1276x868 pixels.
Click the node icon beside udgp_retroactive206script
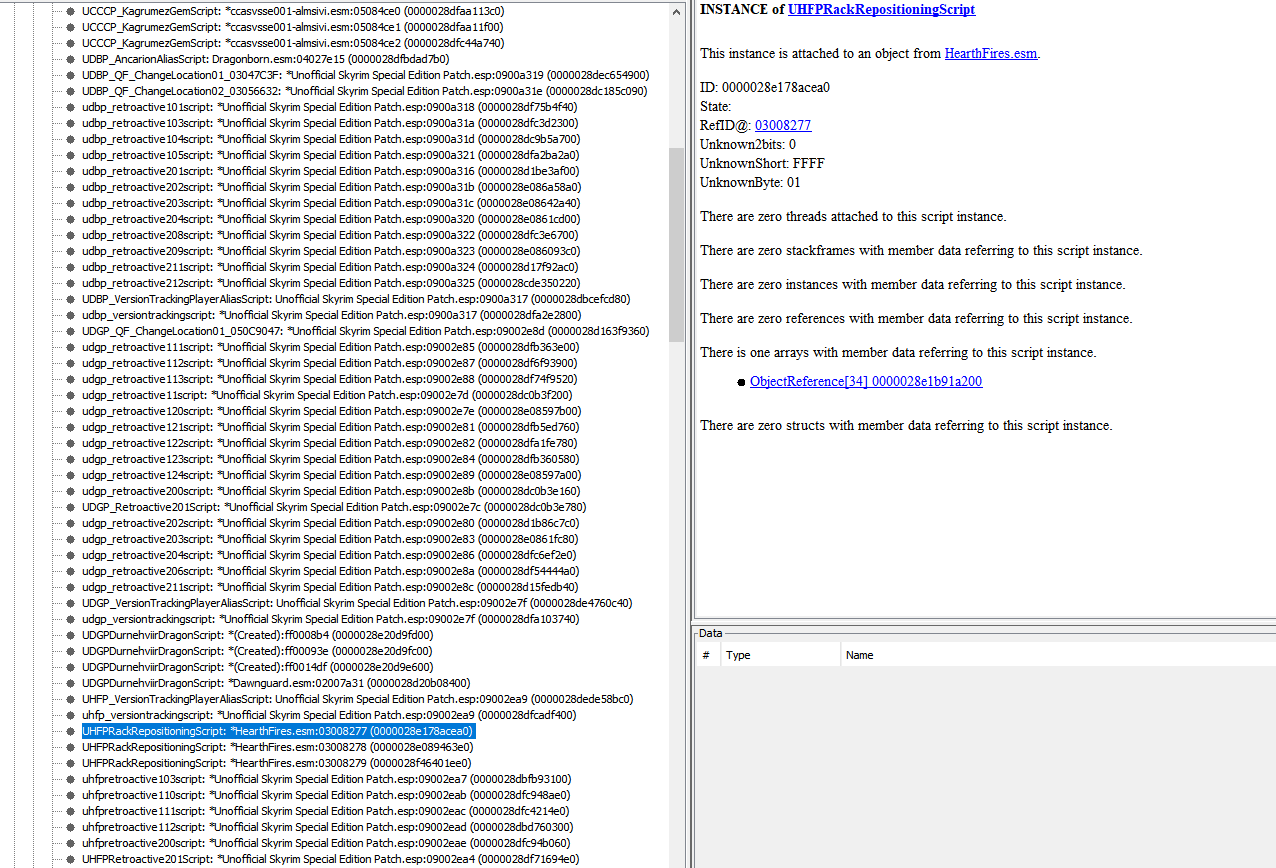point(70,571)
